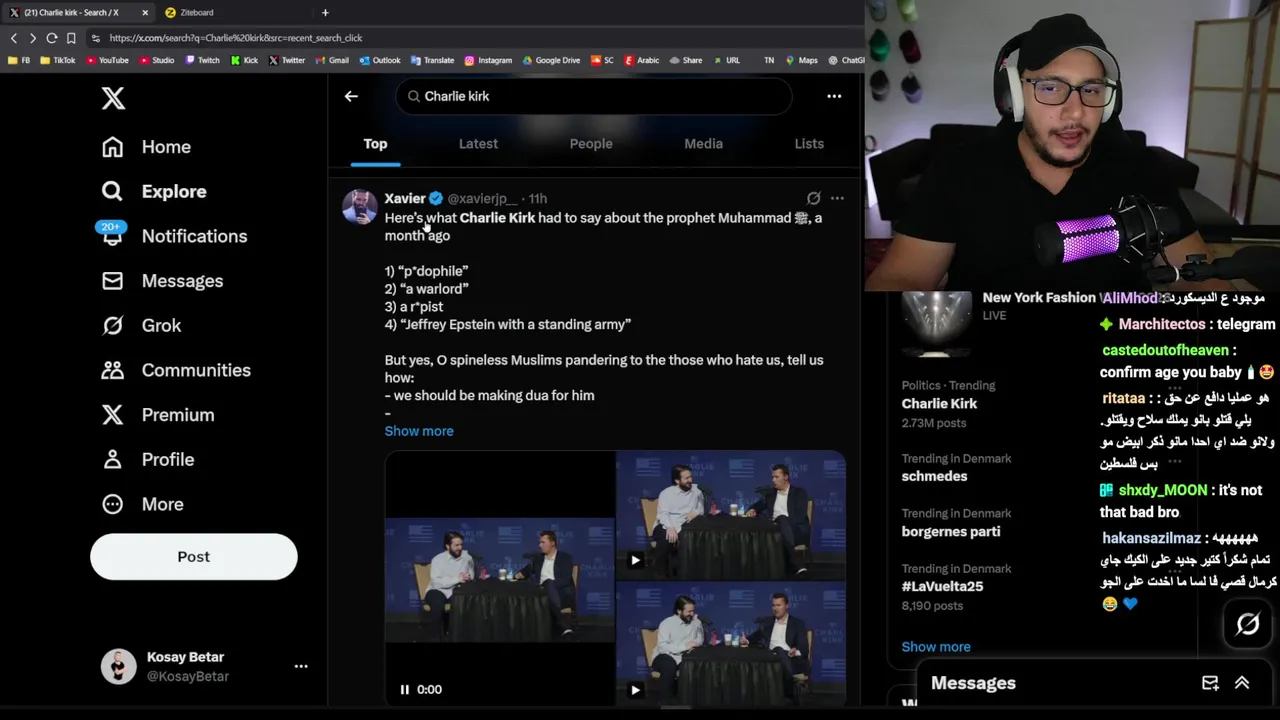The image size is (1280, 720).
Task: Open the Studio bookmark
Action: [157, 60]
